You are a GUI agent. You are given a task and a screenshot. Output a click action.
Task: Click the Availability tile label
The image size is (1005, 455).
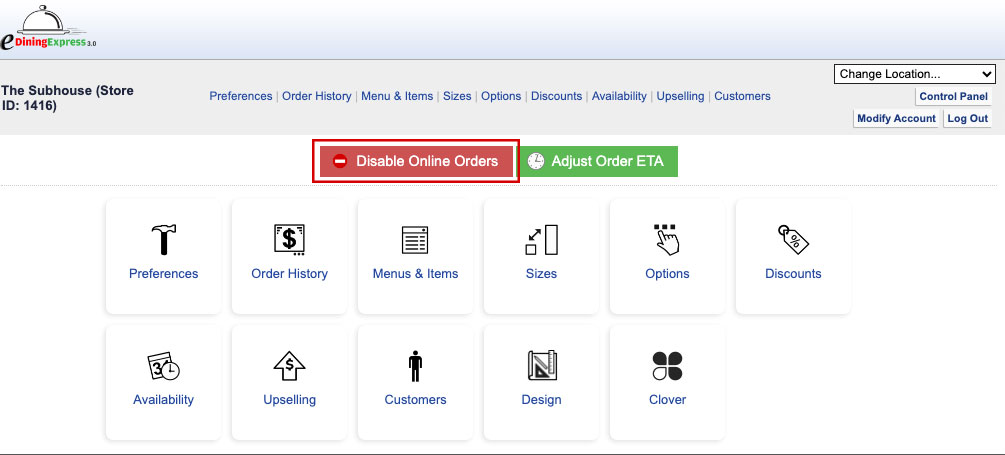pyautogui.click(x=163, y=400)
